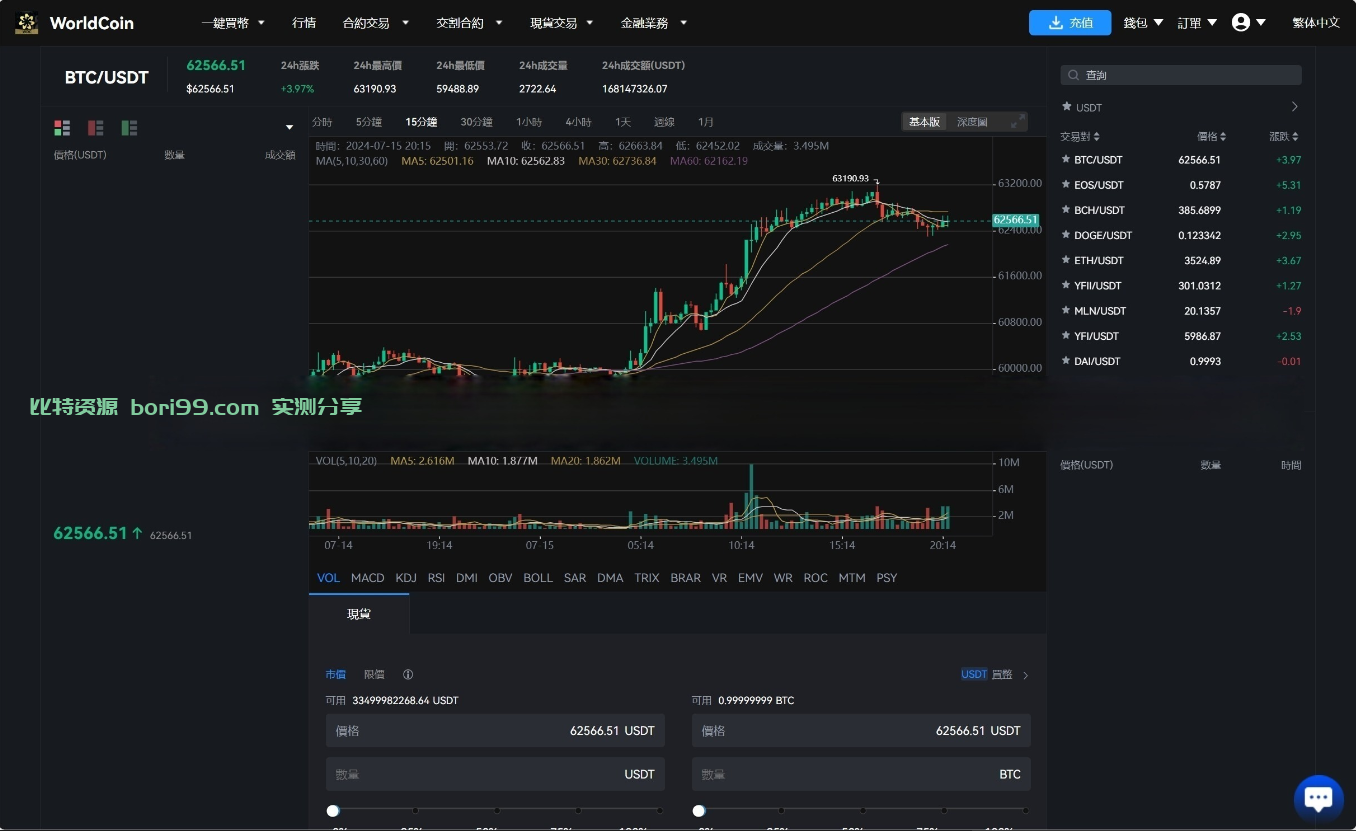The width and height of the screenshot is (1356, 831).
Task: Change language via 繁体中文
Action: point(1316,22)
